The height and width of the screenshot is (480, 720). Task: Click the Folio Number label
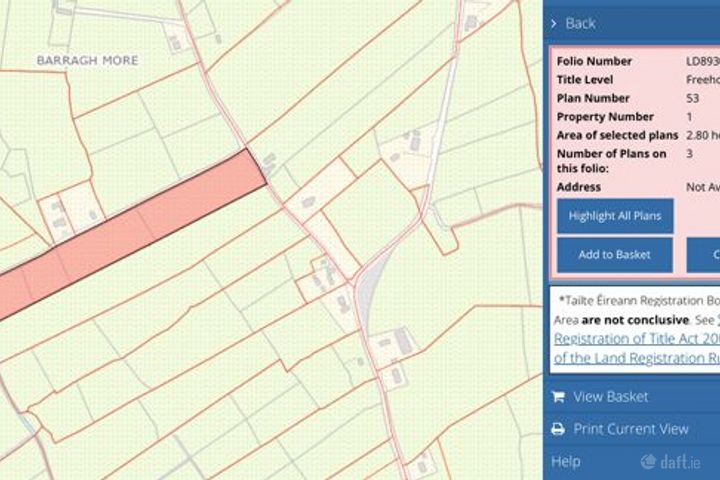point(594,61)
